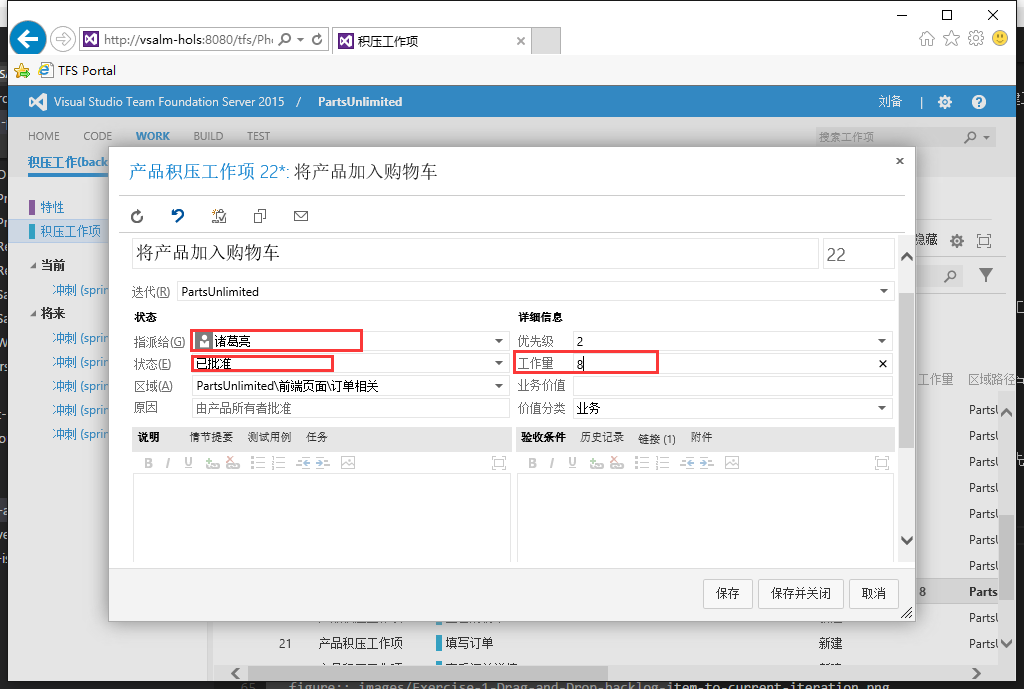Open the 迭代 PartsUnlimited dropdown
This screenshot has width=1024, height=689.
(884, 291)
